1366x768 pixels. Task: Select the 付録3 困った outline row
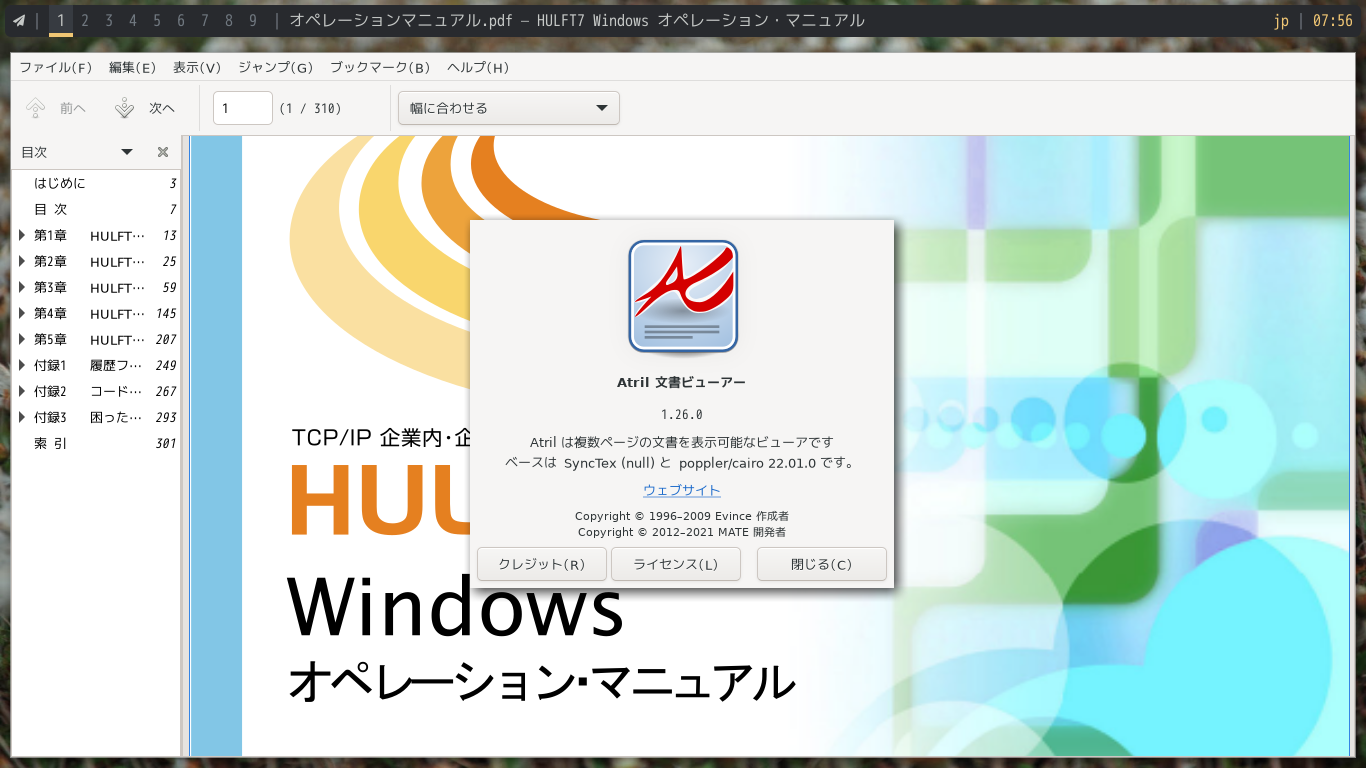click(97, 418)
